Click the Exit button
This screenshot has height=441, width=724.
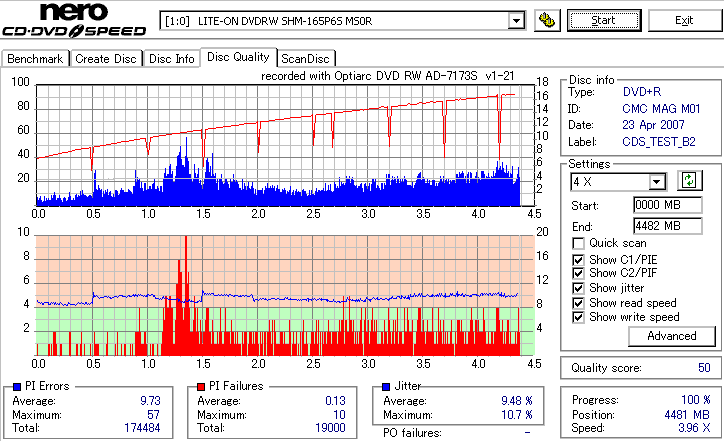click(x=684, y=20)
